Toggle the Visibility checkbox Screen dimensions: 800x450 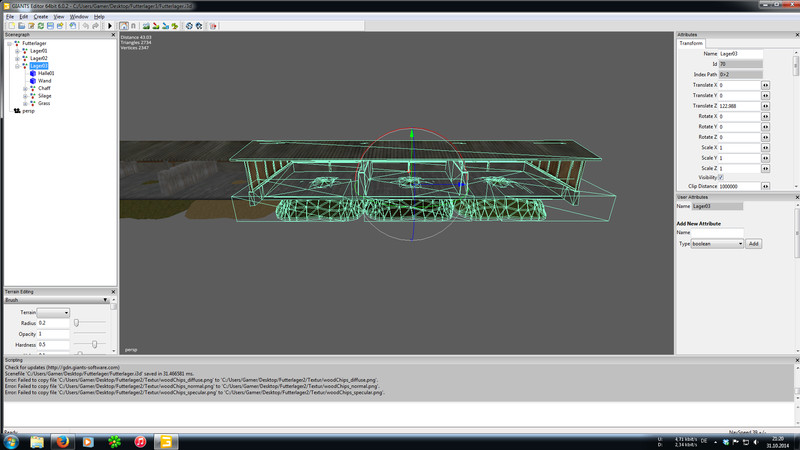[x=722, y=177]
